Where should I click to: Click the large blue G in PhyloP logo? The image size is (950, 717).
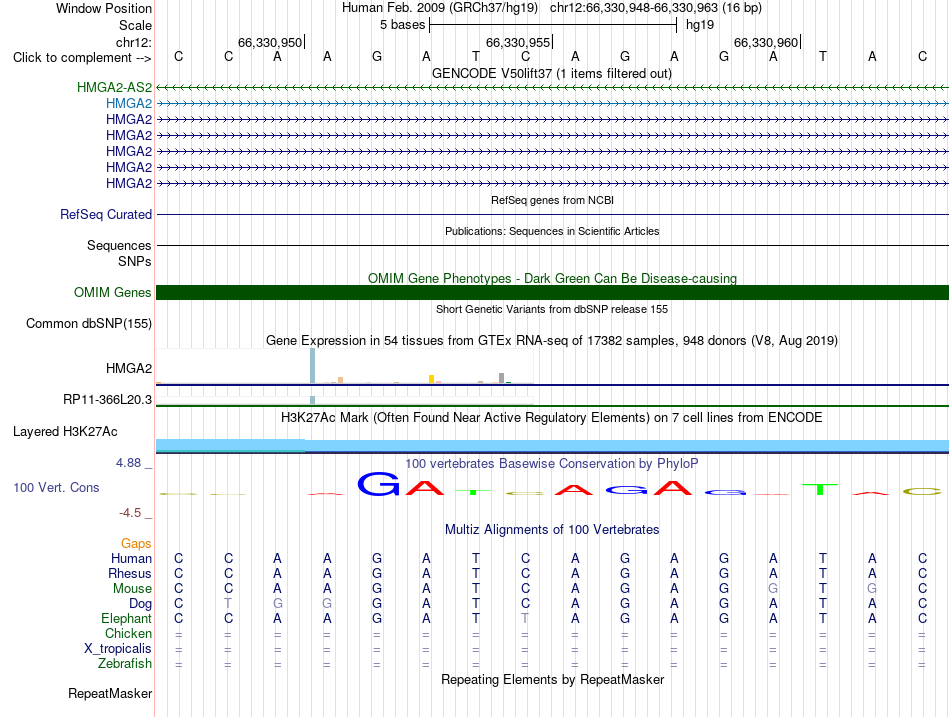point(379,484)
